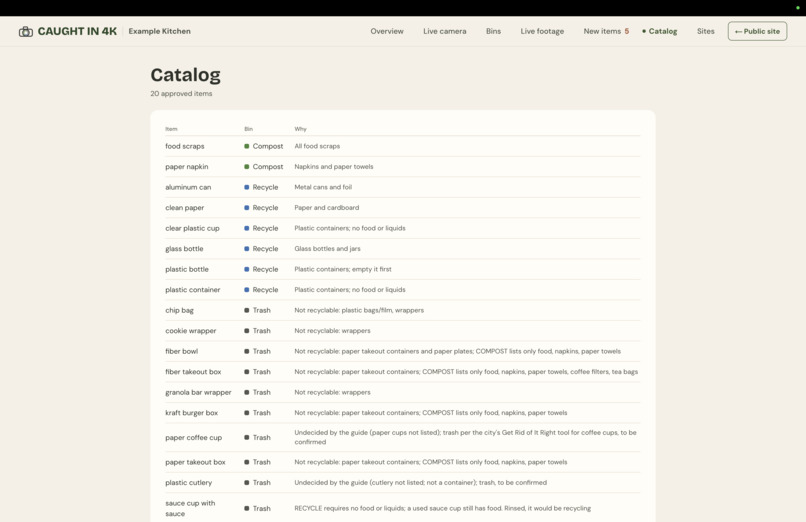806x522 pixels.
Task: Click the green status dot in top bar
Action: click(798, 8)
